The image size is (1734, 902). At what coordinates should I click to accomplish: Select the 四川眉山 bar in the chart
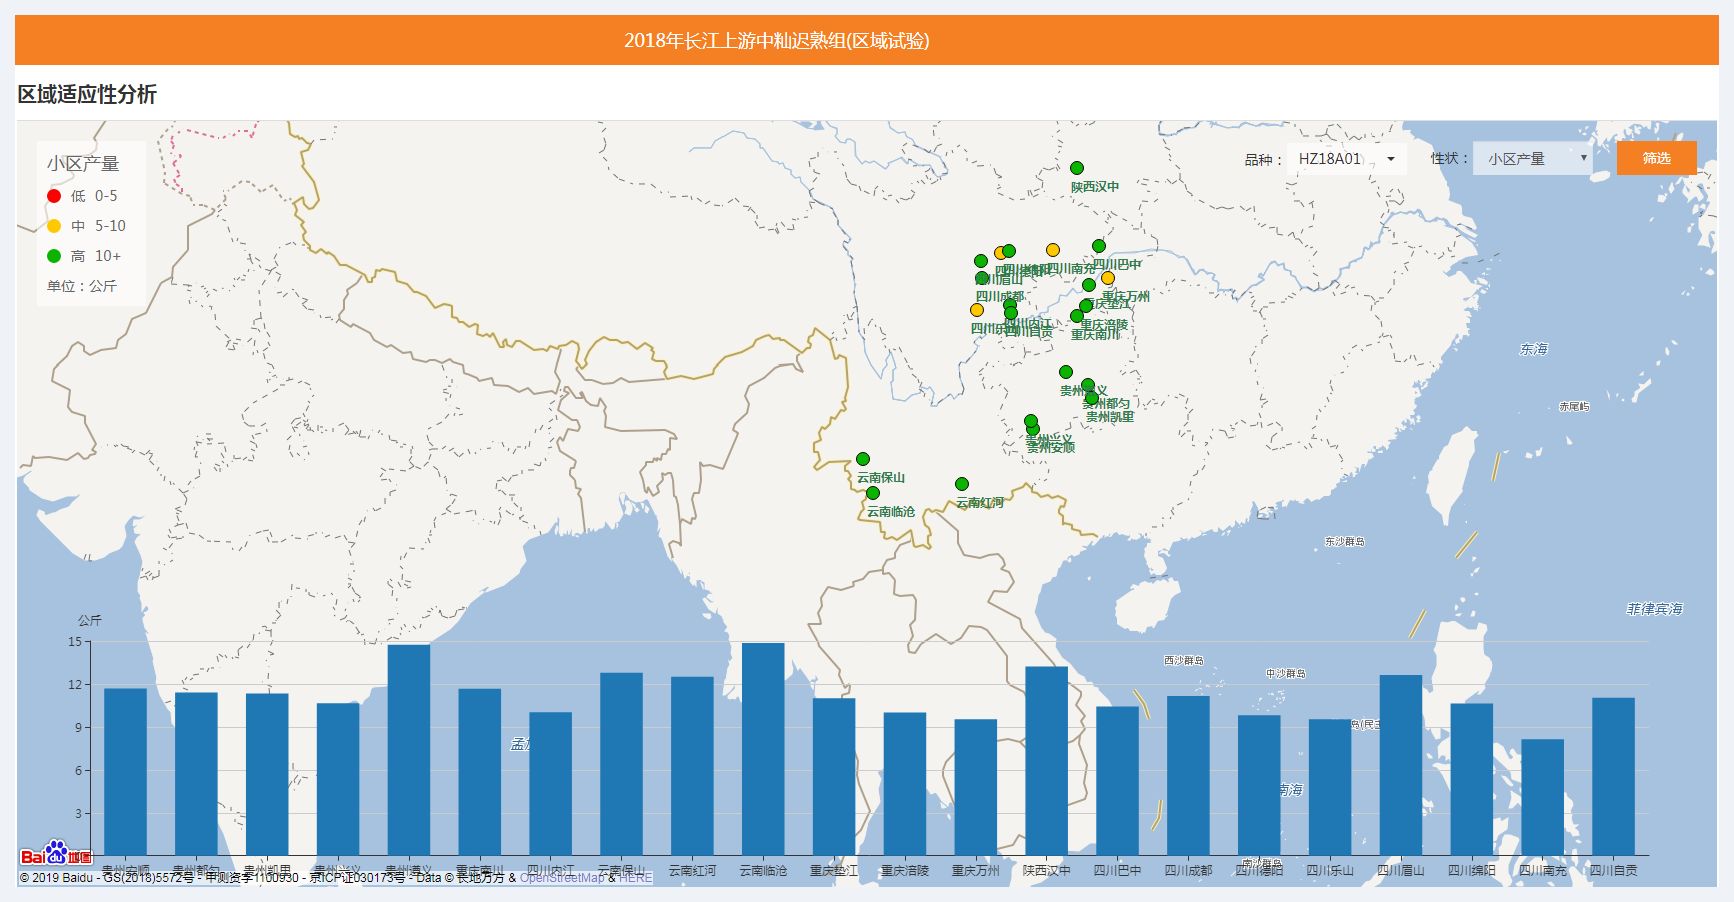click(1400, 765)
